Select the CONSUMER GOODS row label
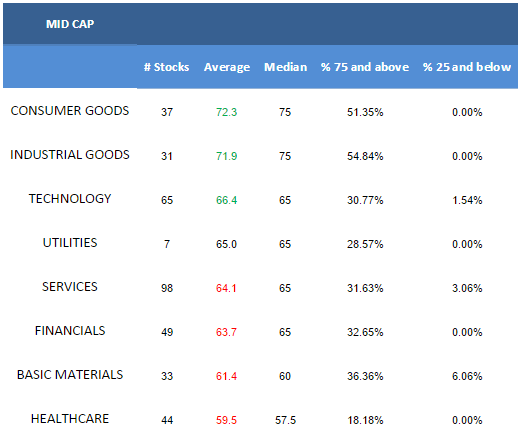The height and width of the screenshot is (444, 521). (70, 111)
